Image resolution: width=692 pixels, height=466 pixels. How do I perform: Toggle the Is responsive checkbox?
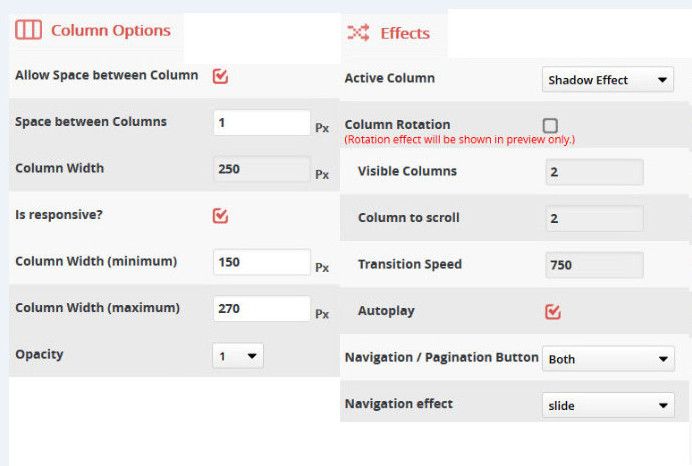click(221, 215)
